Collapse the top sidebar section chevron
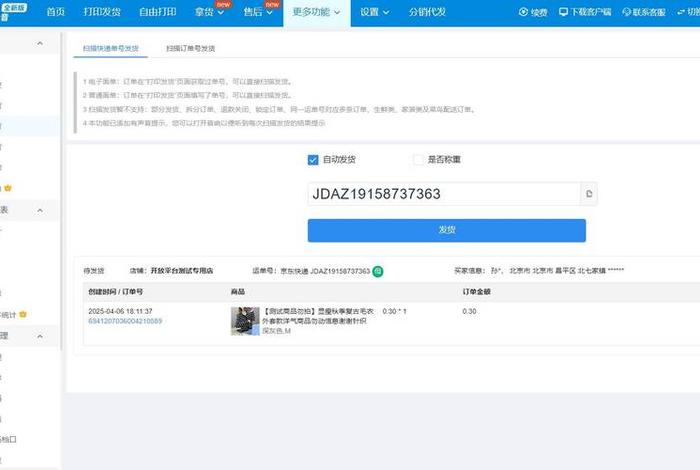 tap(40, 43)
